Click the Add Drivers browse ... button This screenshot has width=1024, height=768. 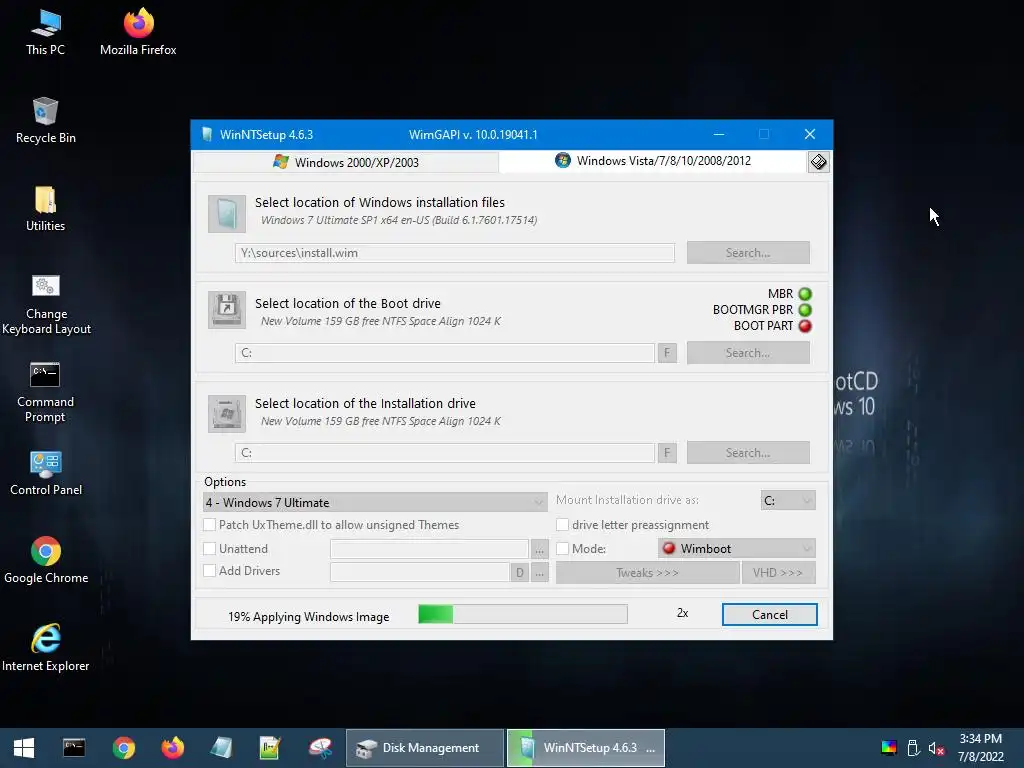point(539,572)
